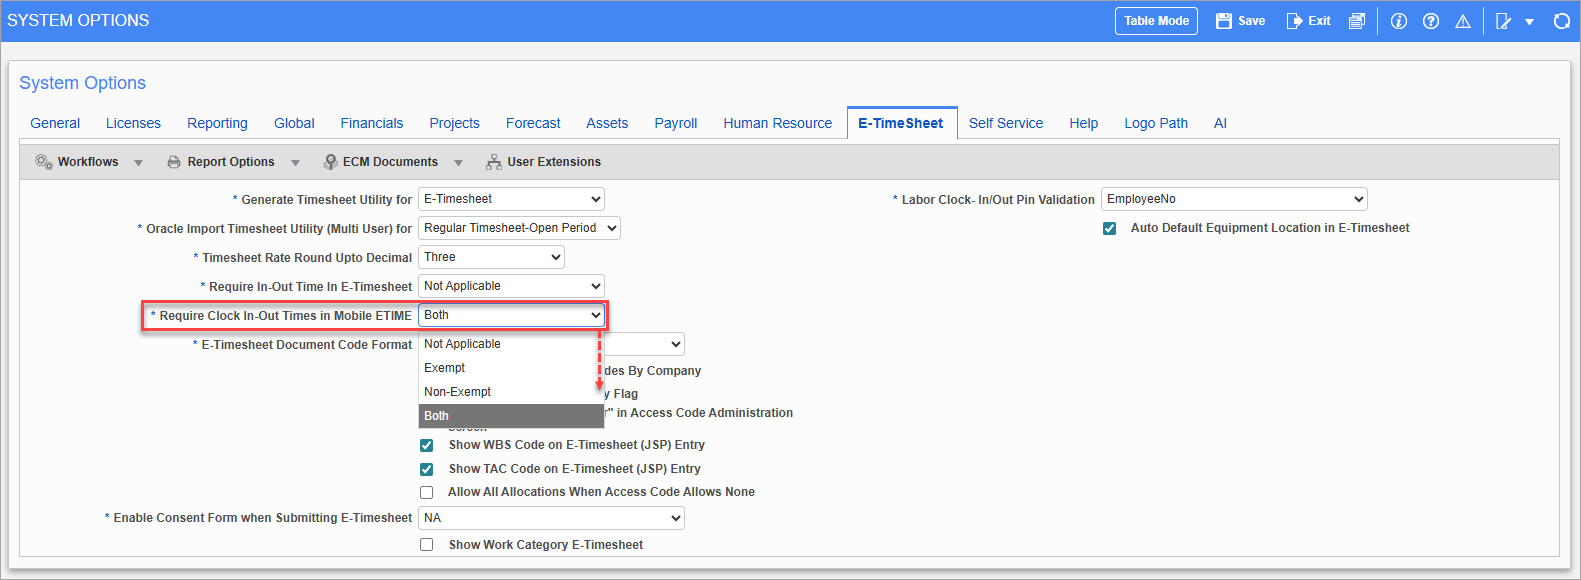Click the information circle icon
1581x580 pixels.
(x=1399, y=21)
